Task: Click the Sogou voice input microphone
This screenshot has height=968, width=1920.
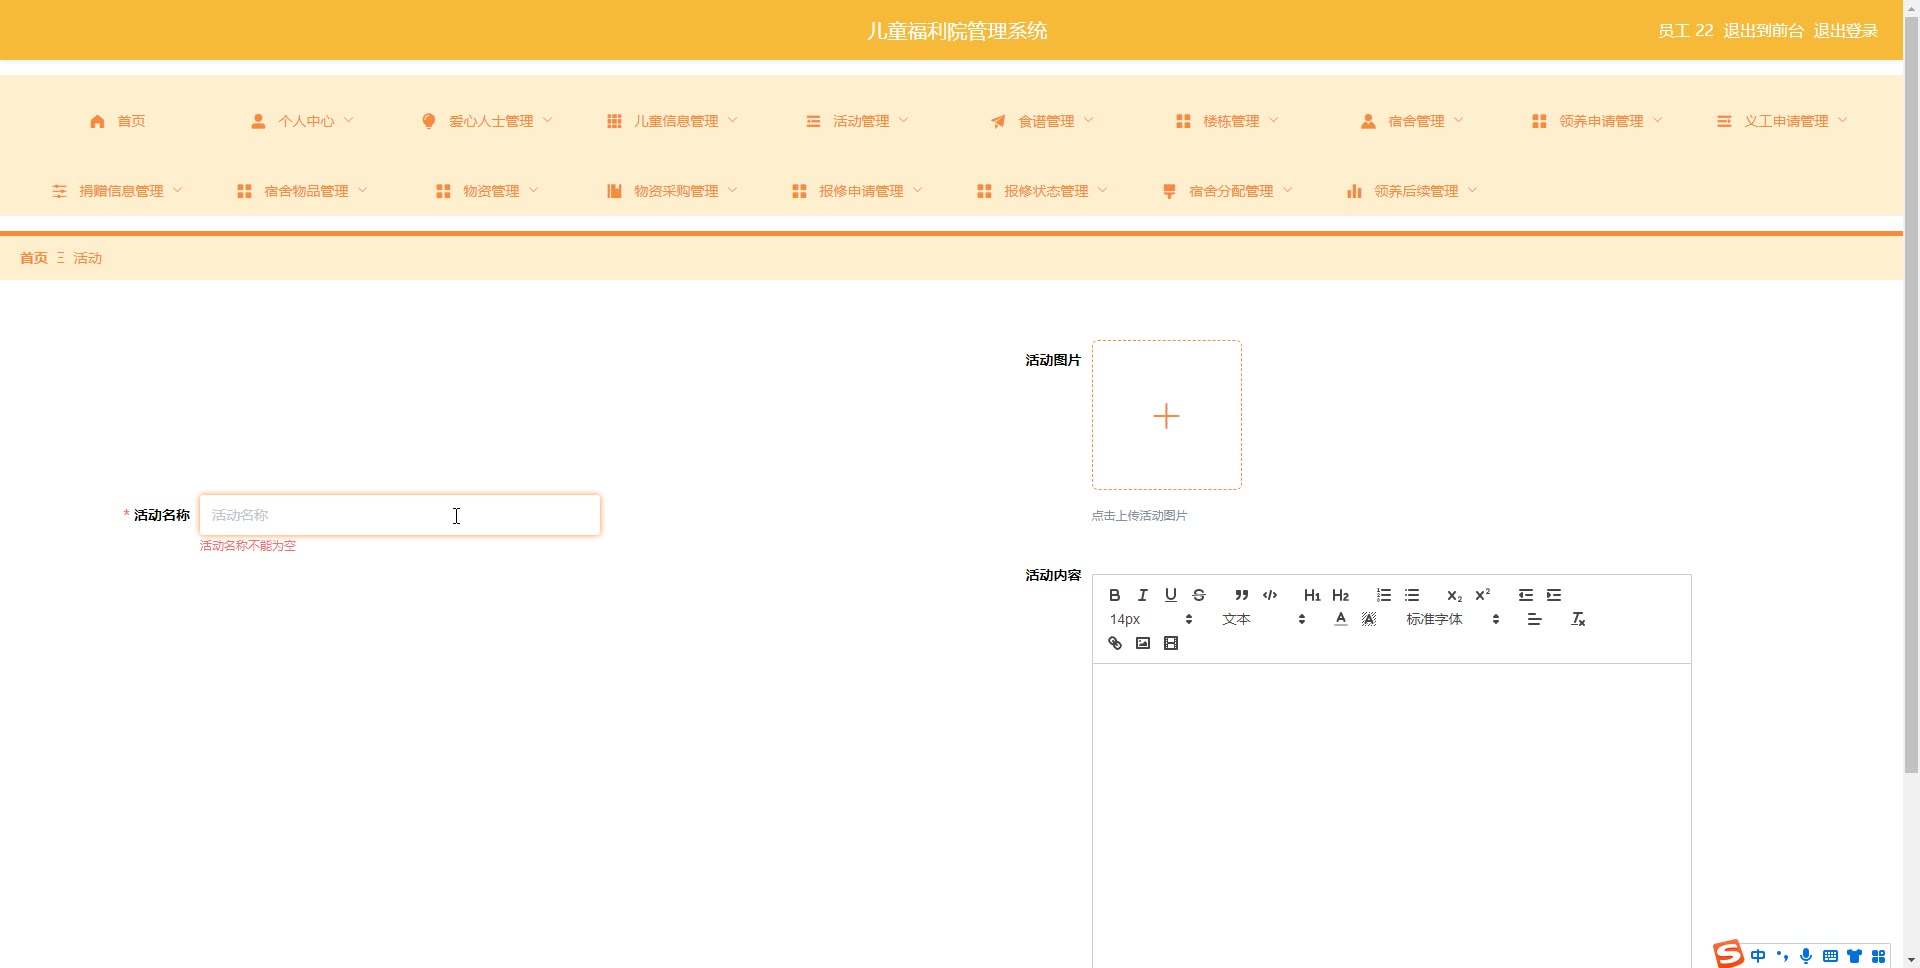Action: (x=1806, y=956)
